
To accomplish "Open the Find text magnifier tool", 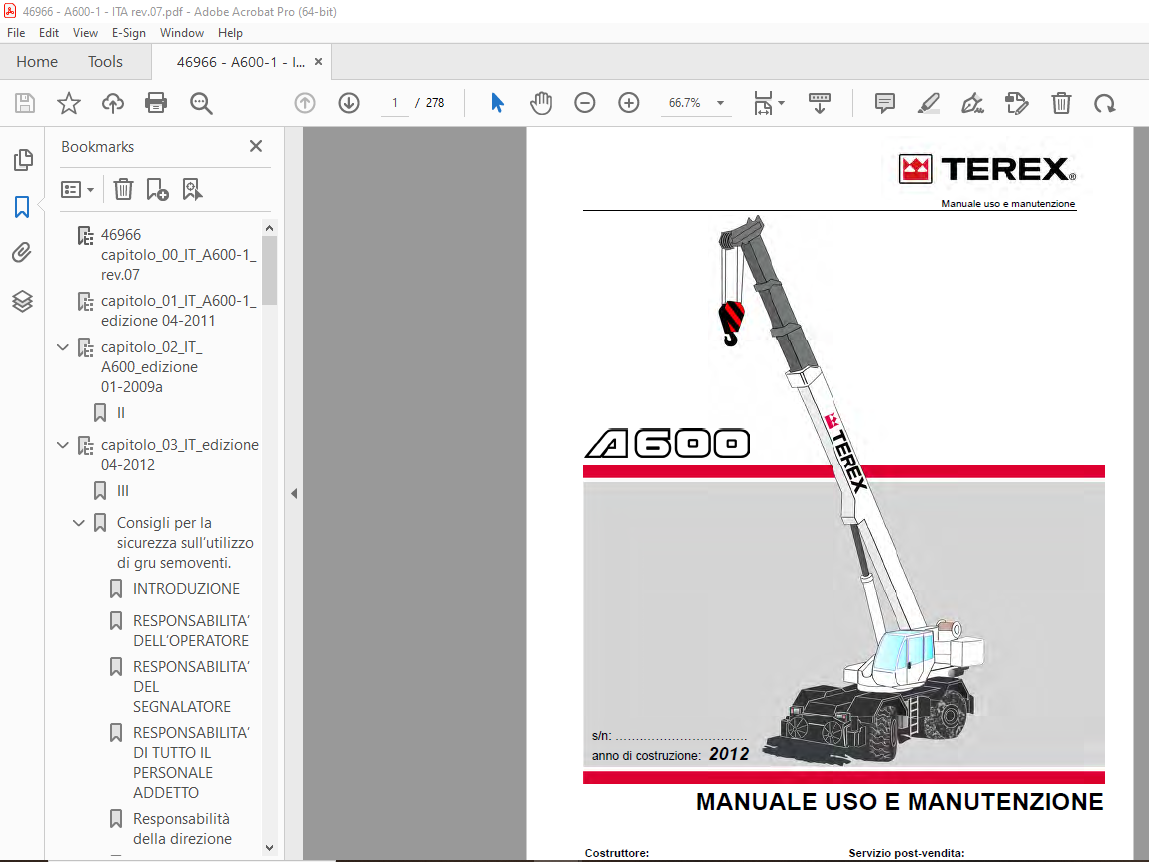I will (x=201, y=103).
